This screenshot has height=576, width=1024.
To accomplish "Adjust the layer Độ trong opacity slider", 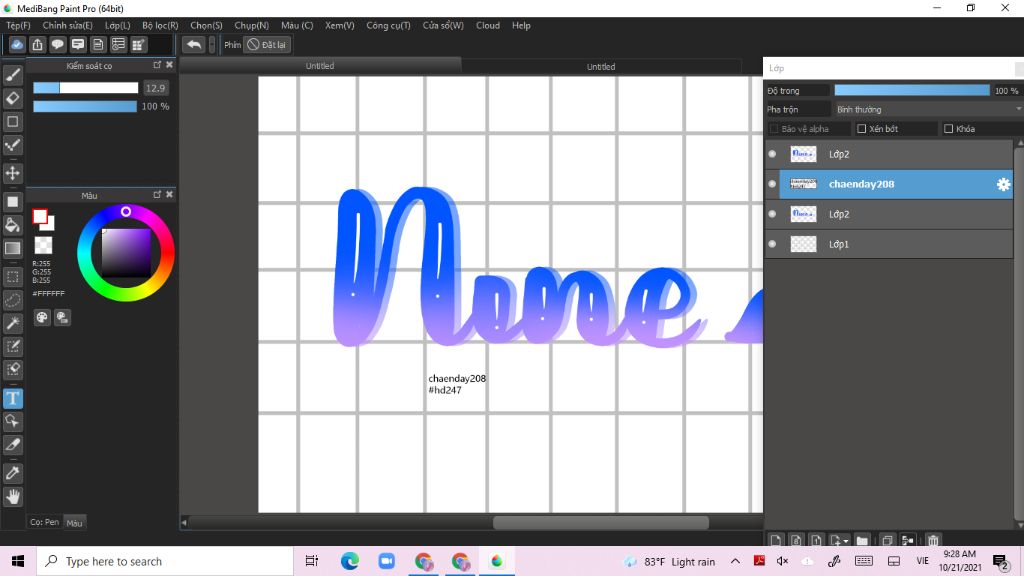I will [x=912, y=90].
